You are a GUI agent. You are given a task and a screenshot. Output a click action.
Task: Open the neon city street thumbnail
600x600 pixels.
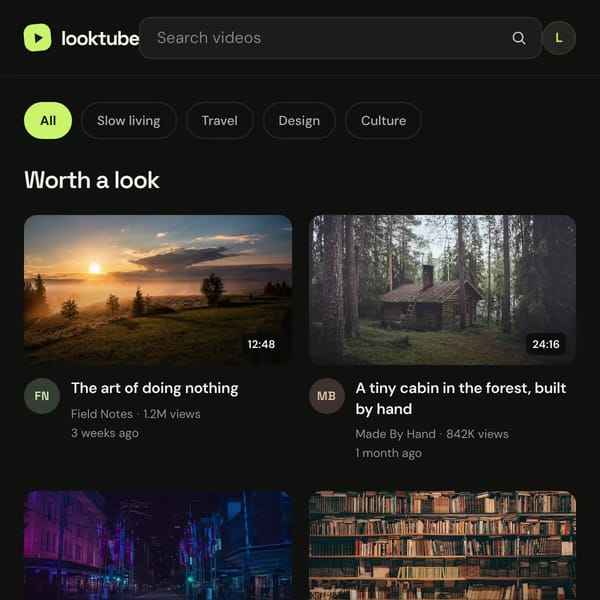[158, 545]
